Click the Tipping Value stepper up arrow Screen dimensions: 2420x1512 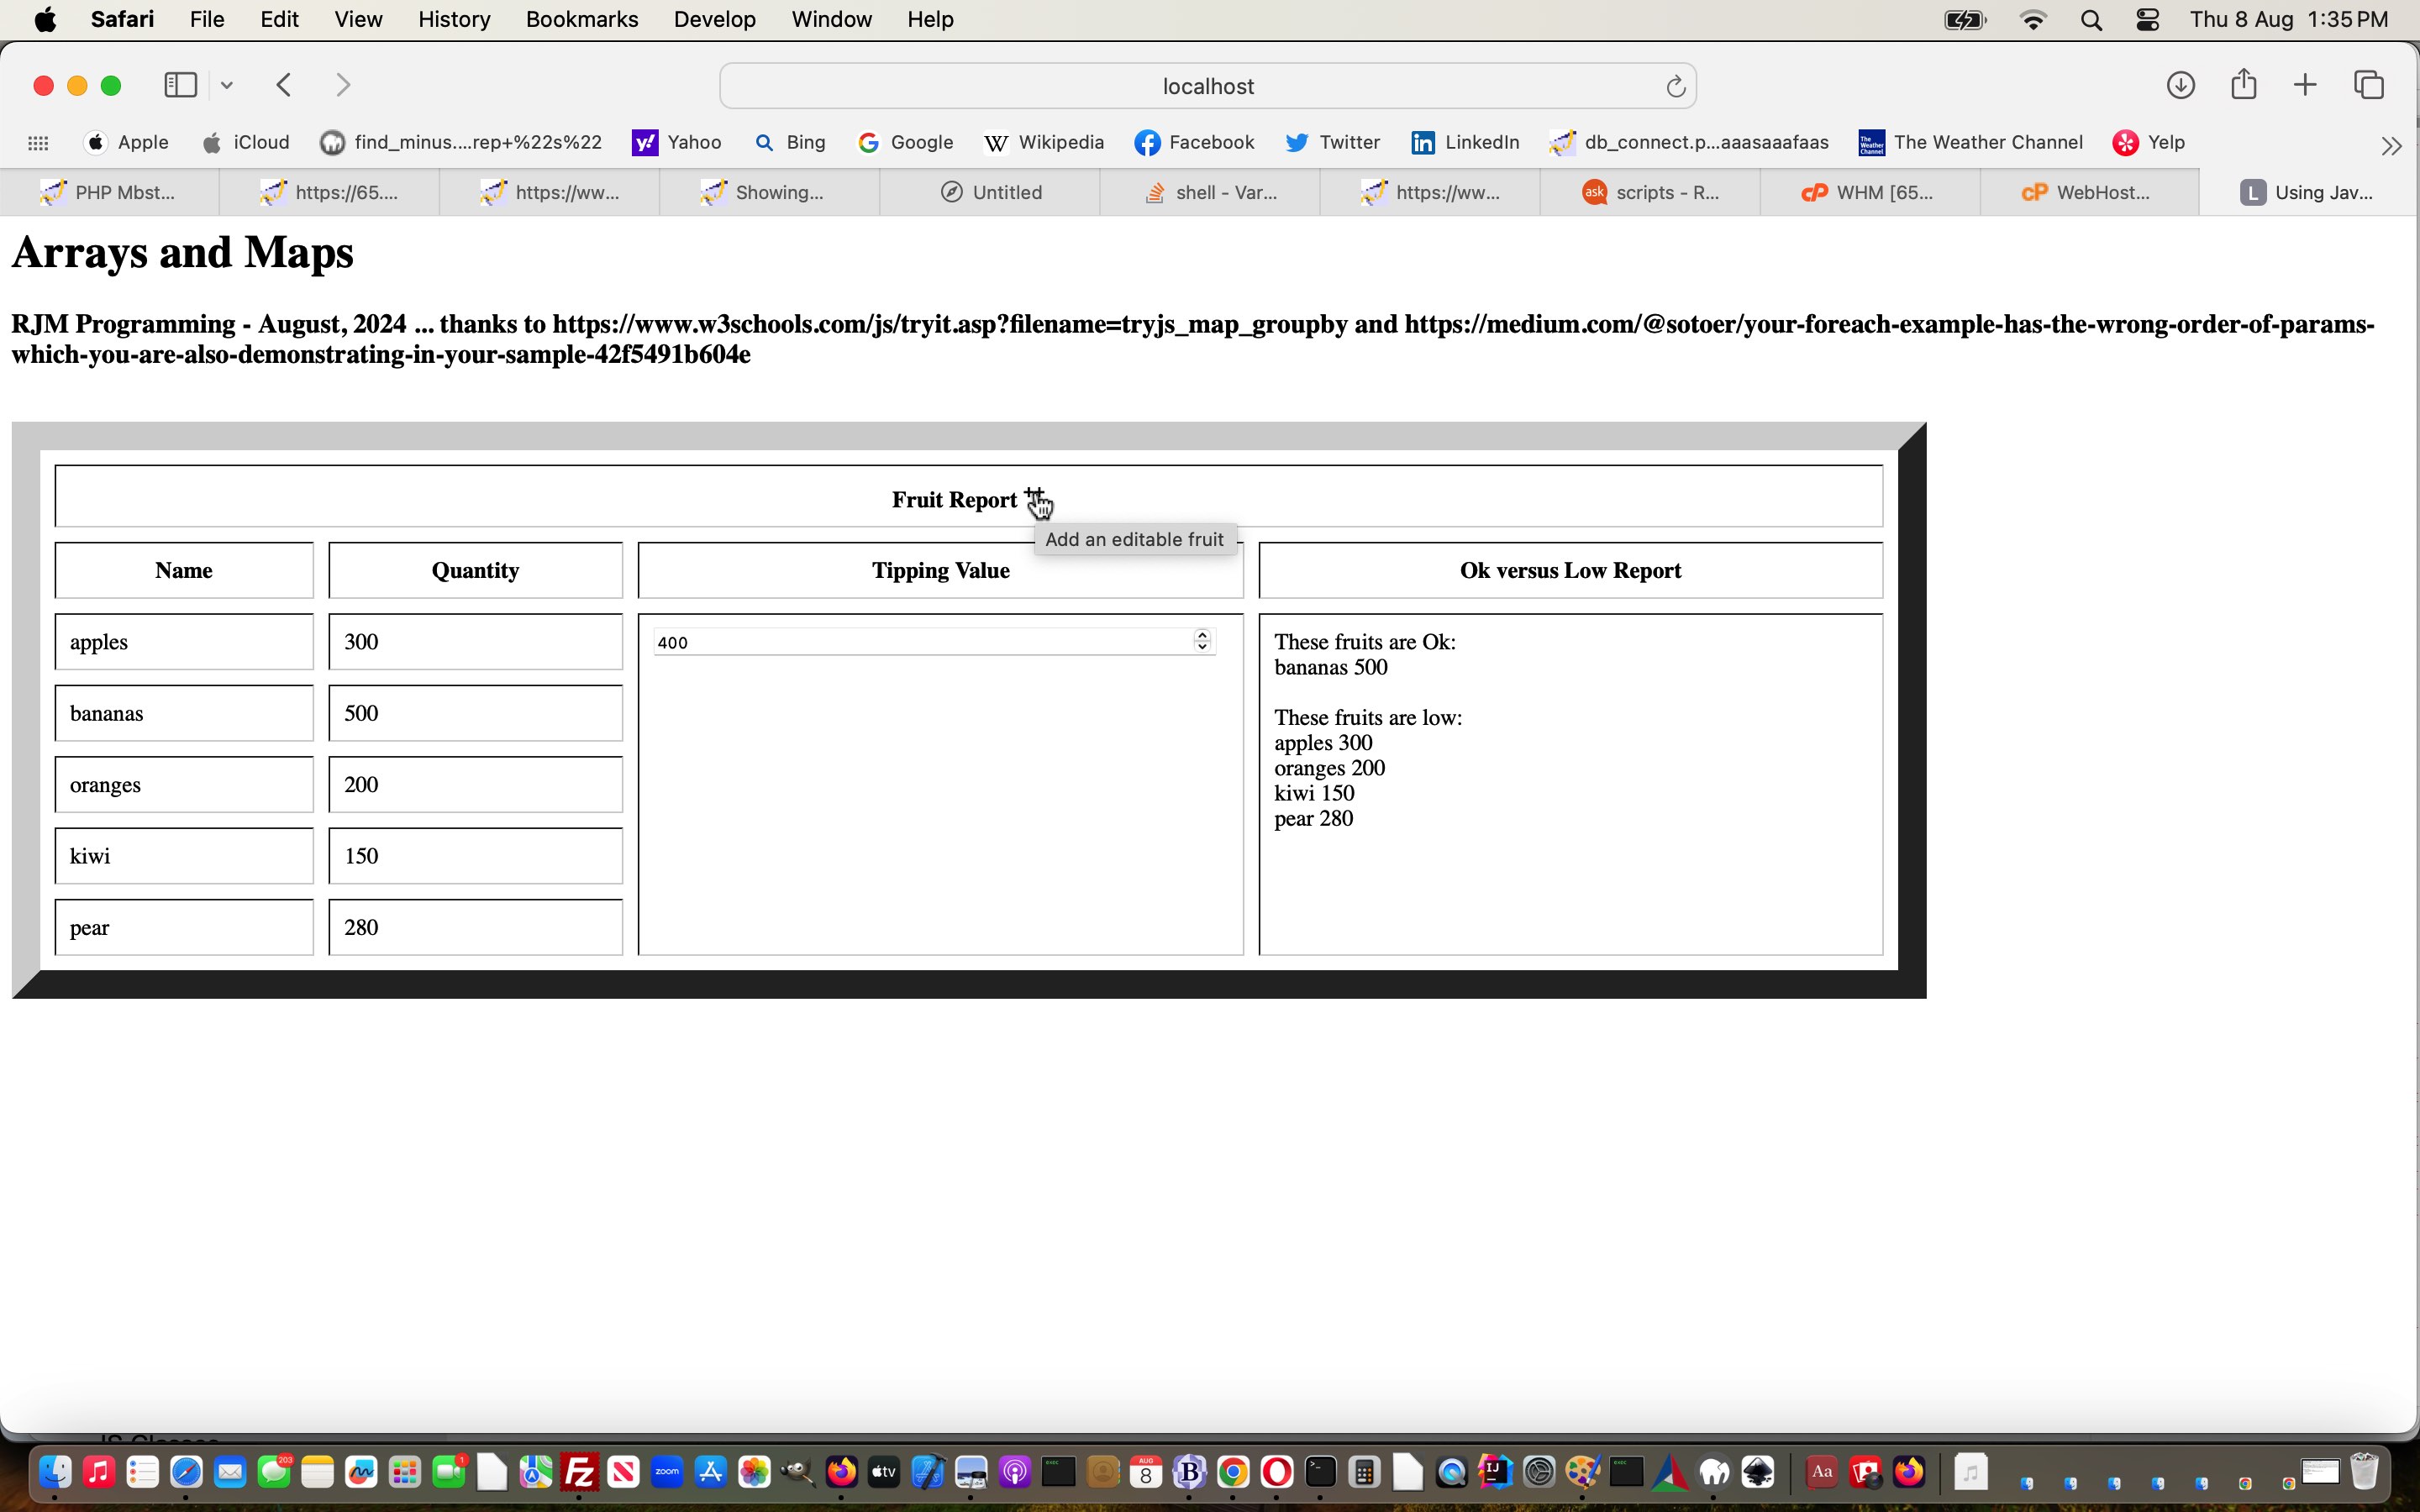pos(1202,636)
